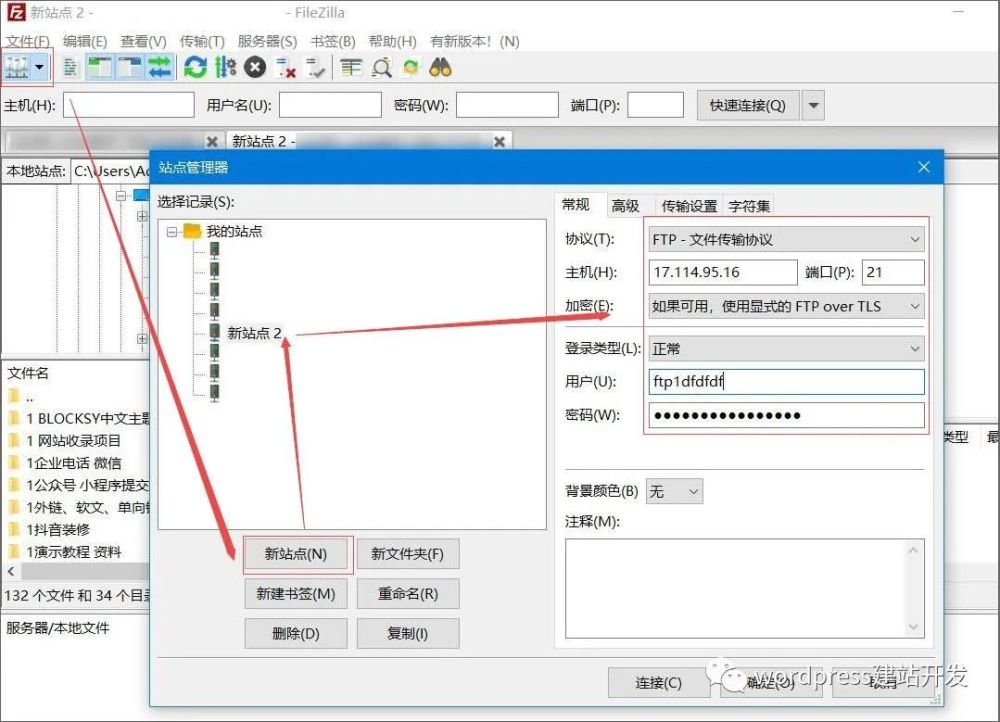Click the refresh file lists icon

(x=195, y=67)
